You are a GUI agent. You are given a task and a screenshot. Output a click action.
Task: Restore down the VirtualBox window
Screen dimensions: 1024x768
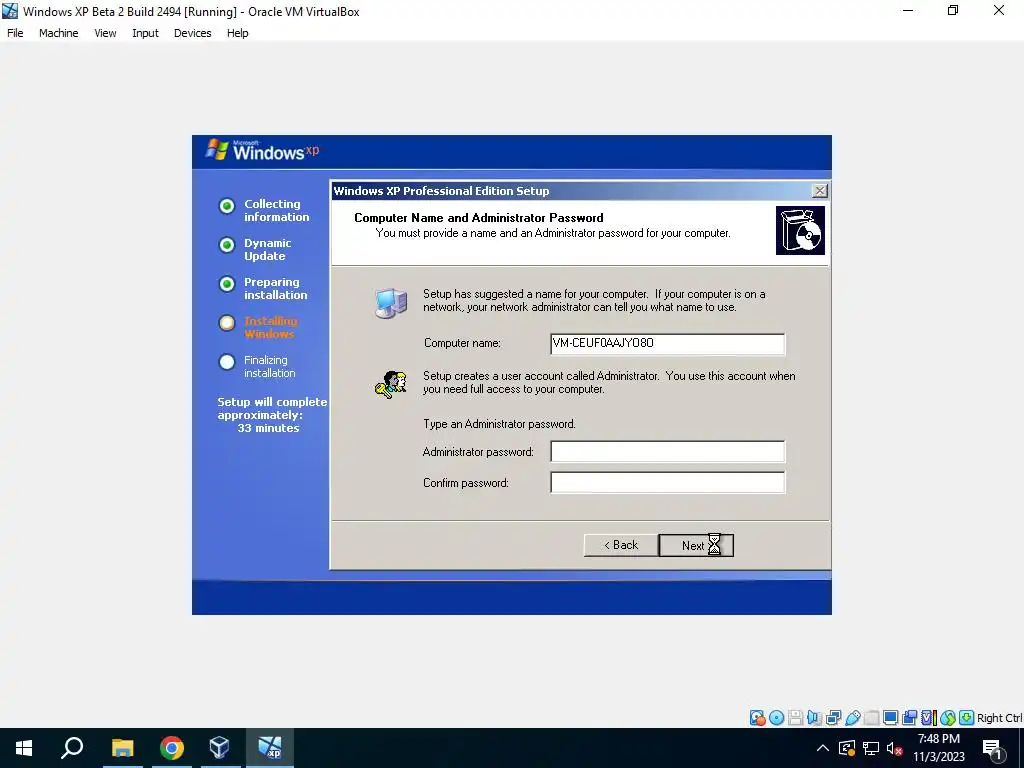point(953,10)
